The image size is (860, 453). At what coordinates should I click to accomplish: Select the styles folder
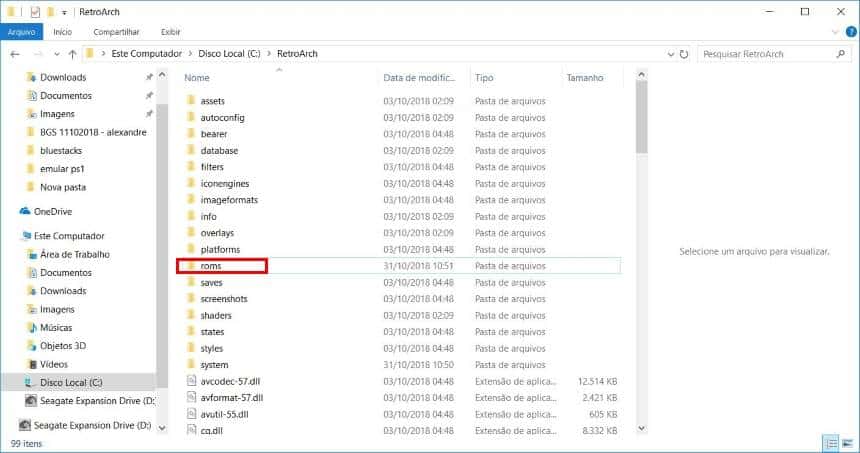[x=211, y=348]
